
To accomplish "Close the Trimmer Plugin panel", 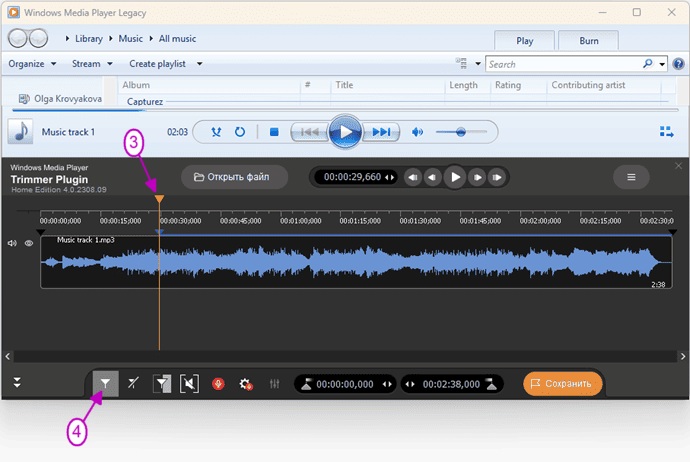I will (x=678, y=166).
